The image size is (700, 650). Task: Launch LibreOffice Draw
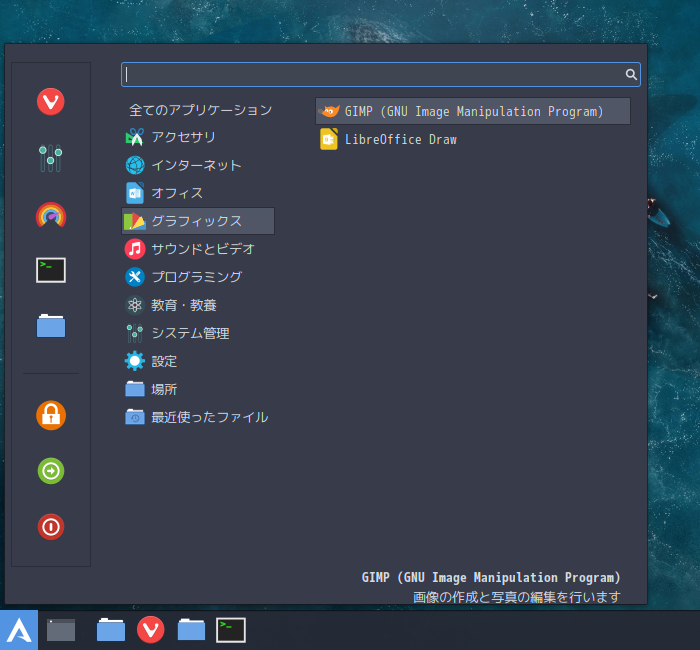click(x=473, y=139)
